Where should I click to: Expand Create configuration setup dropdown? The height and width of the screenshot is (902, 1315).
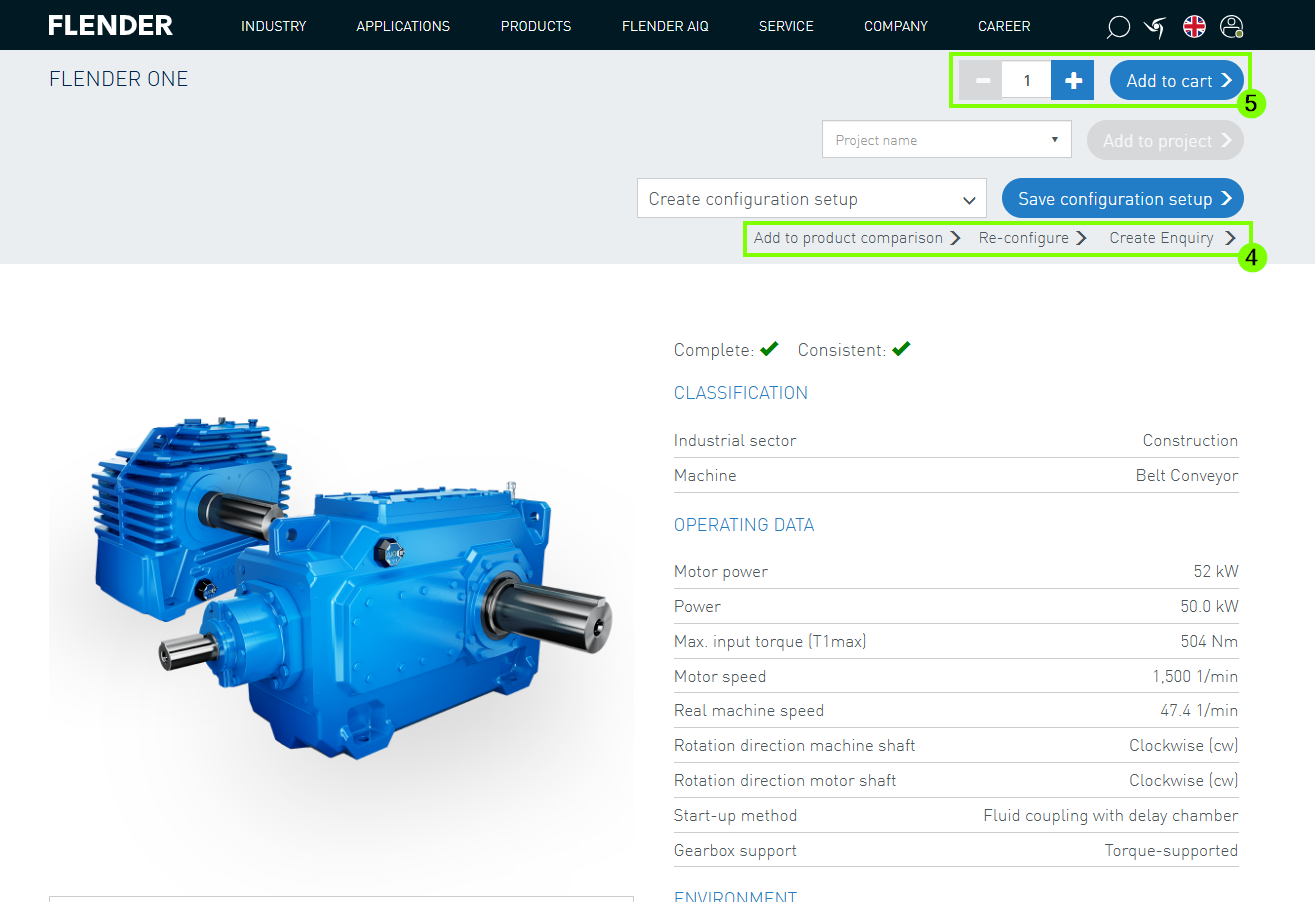point(811,199)
